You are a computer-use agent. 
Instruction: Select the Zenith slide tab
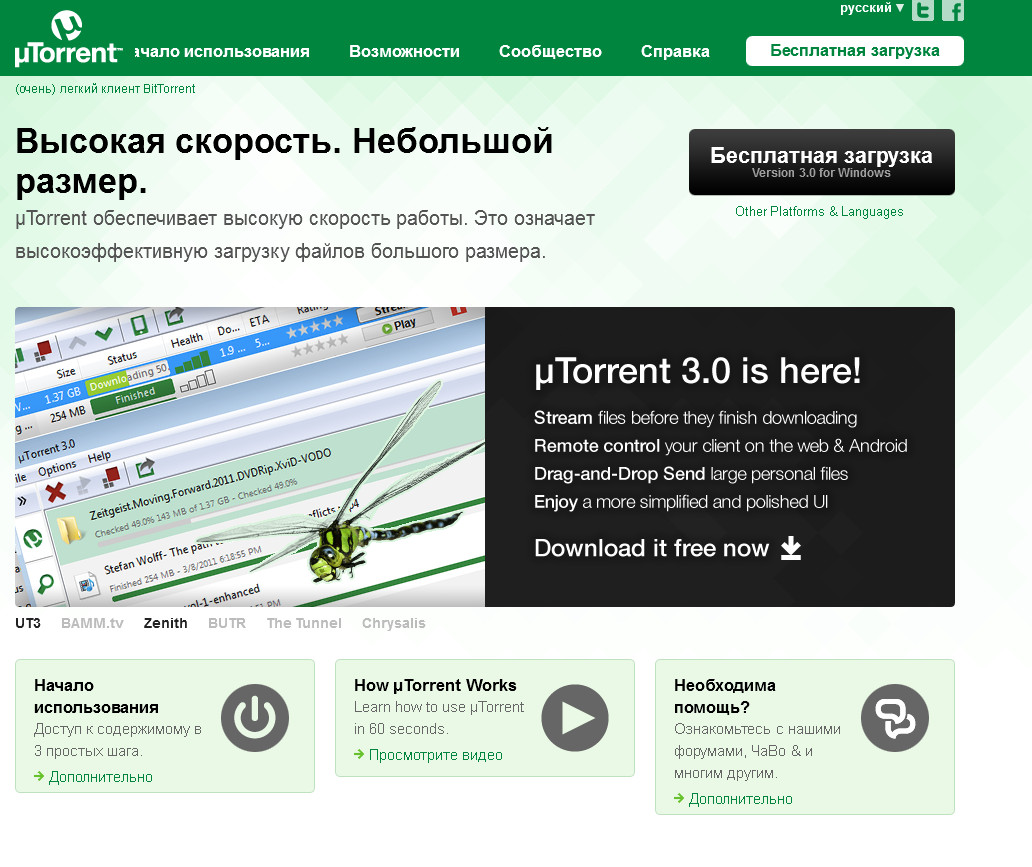point(165,623)
